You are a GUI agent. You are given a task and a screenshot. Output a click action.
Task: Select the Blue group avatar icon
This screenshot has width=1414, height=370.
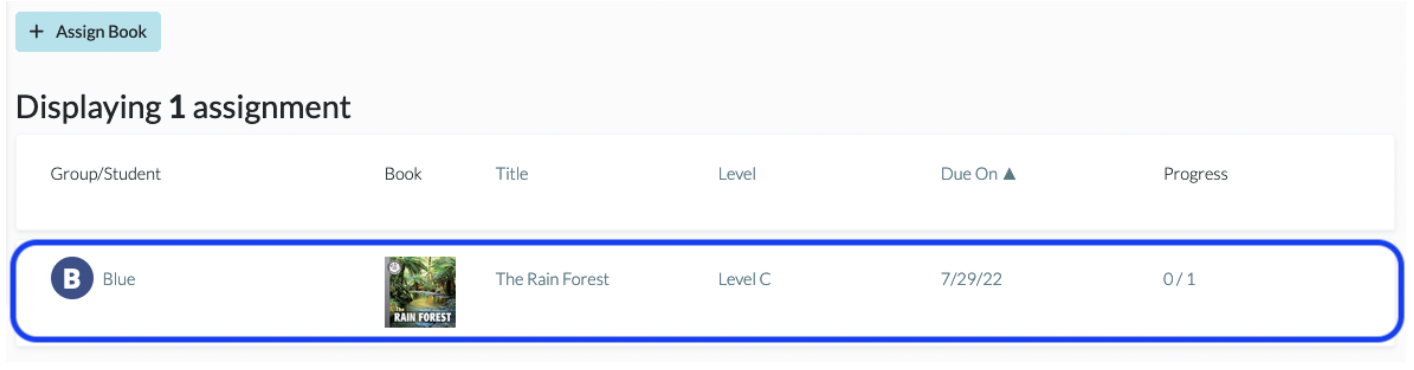pos(72,280)
